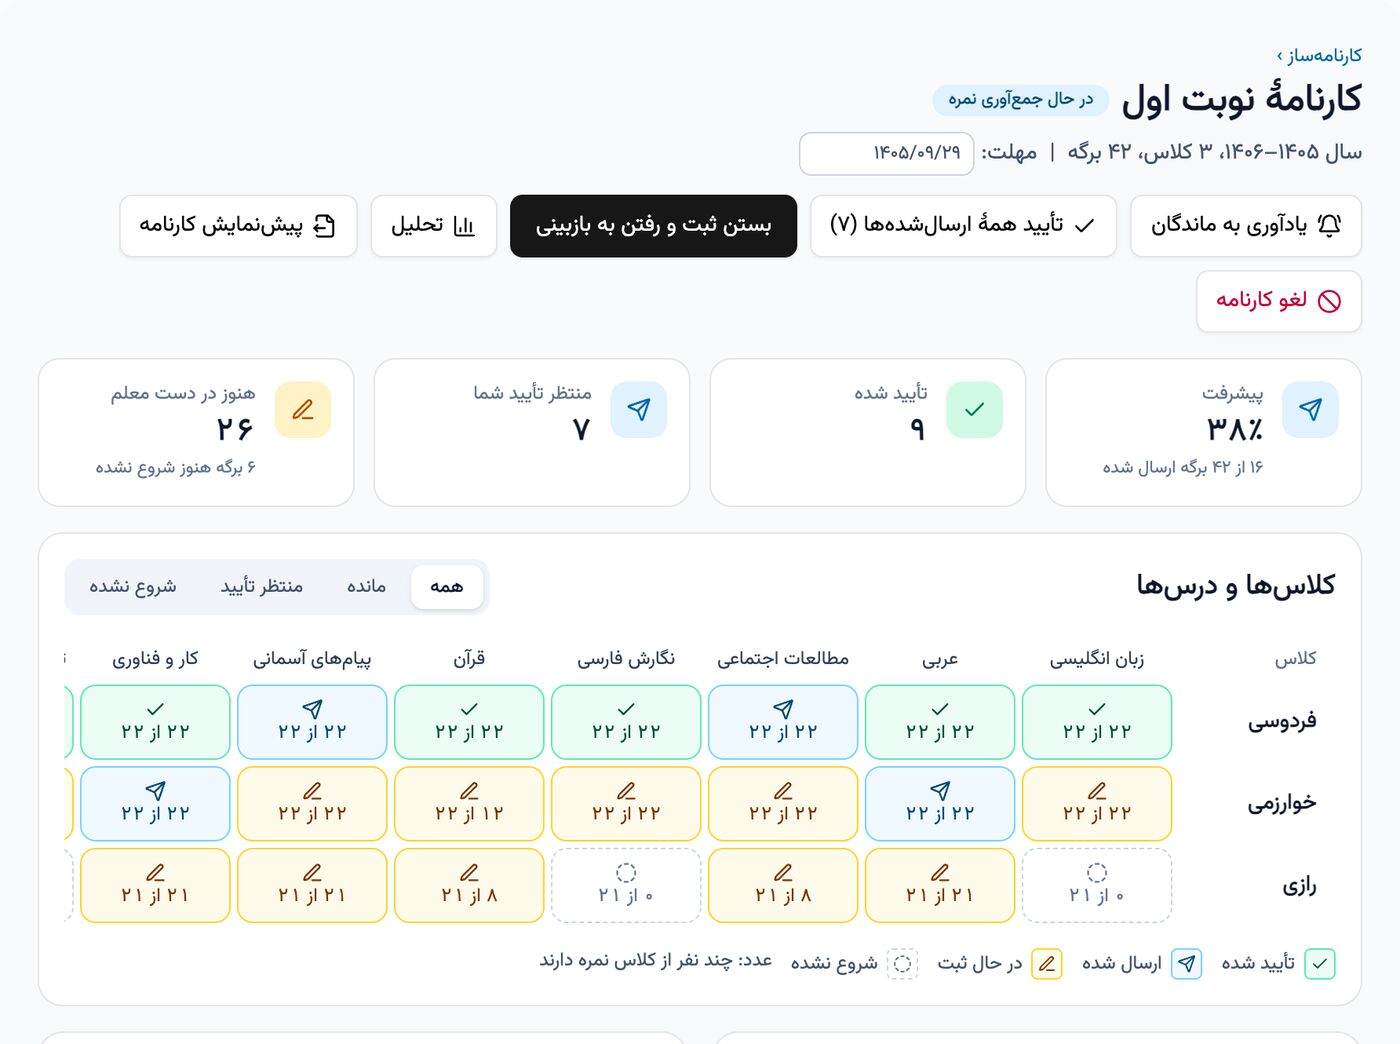Click بستن ثبت و رفتن به بازبینی button
This screenshot has height=1044, width=1400.
pyautogui.click(x=653, y=226)
